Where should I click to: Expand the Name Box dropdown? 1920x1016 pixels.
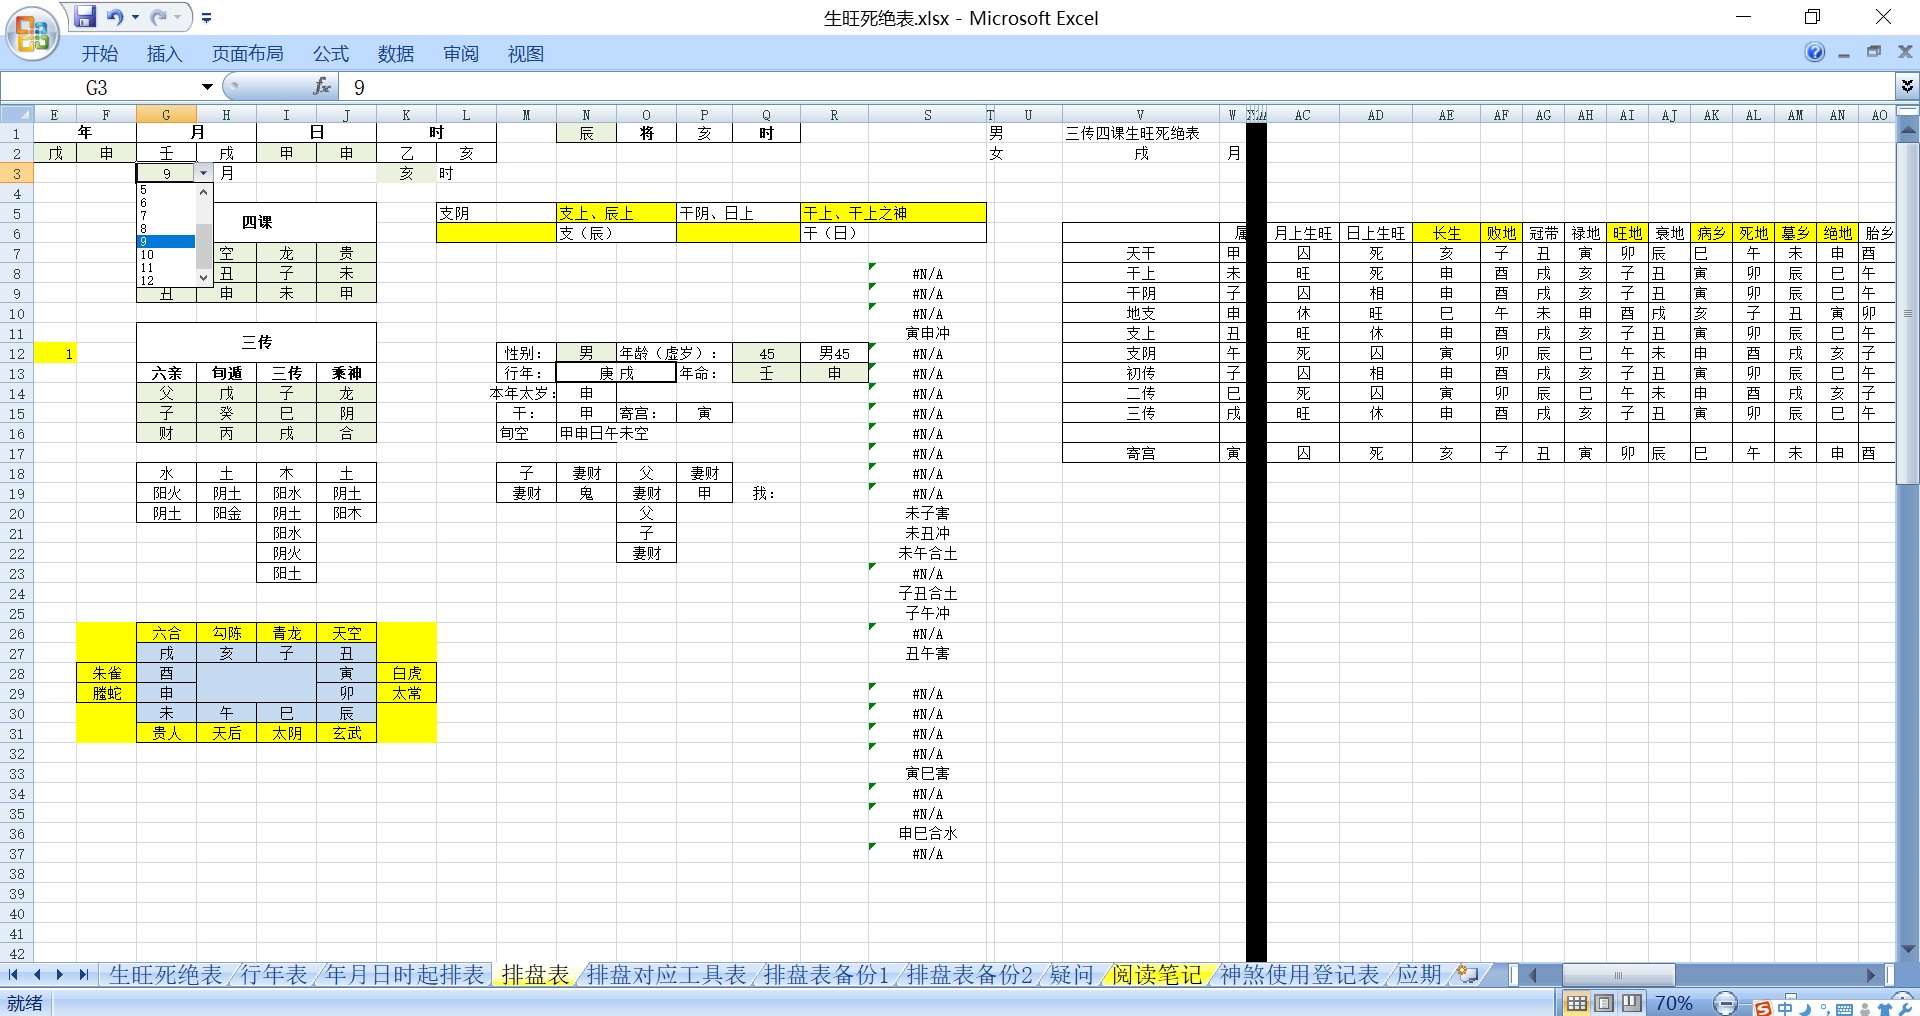[207, 87]
